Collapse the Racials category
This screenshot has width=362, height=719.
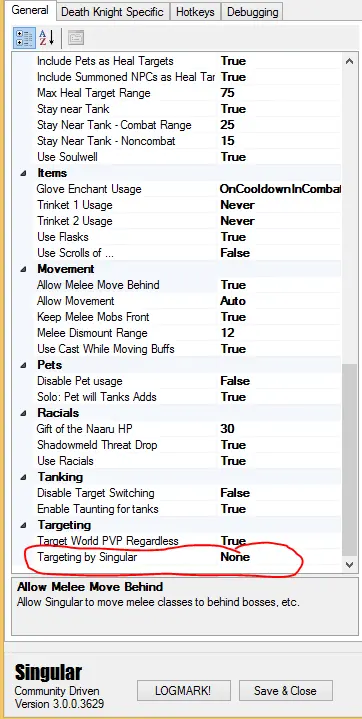point(23,413)
